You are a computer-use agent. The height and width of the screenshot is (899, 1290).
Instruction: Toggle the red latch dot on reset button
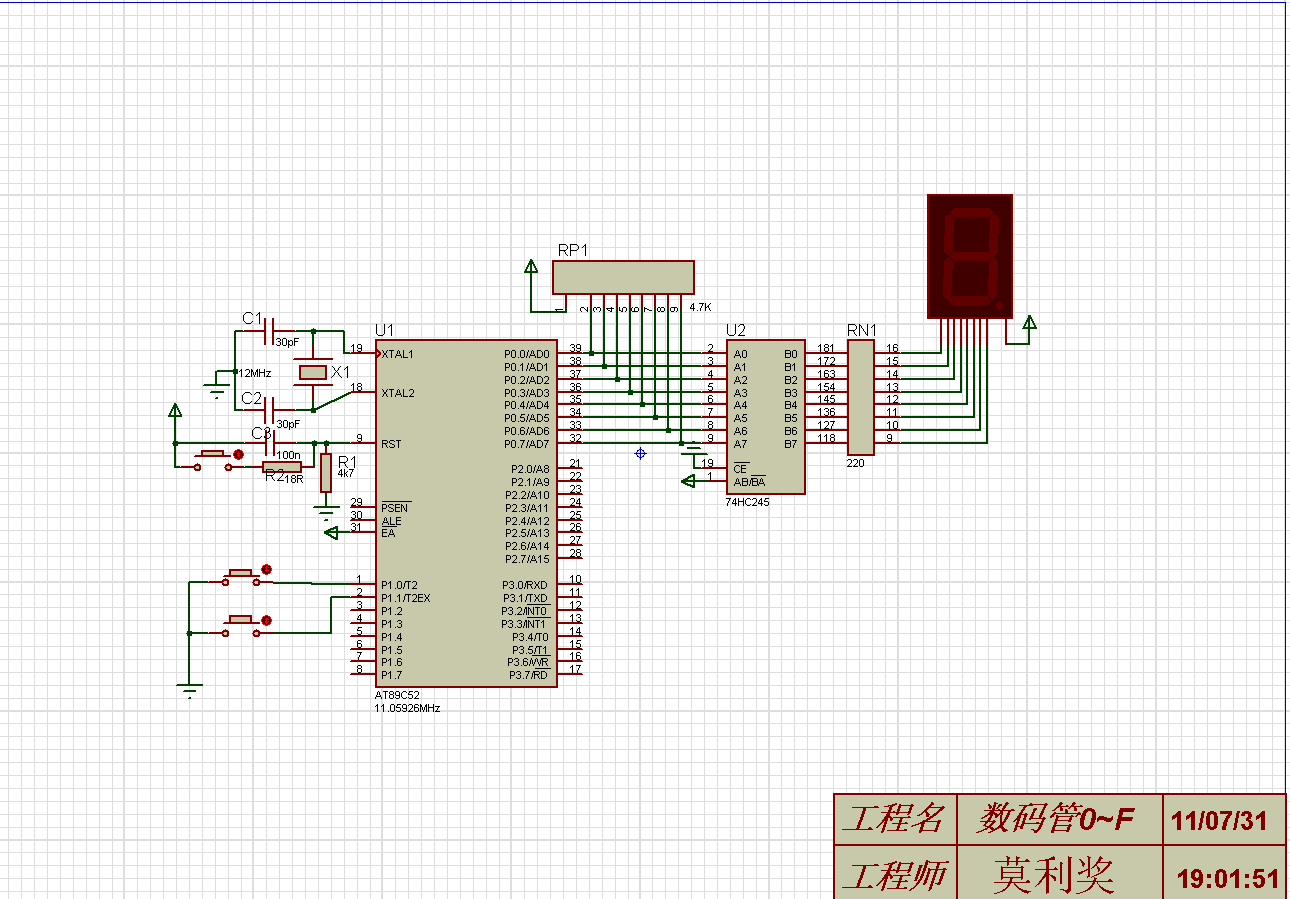238,454
